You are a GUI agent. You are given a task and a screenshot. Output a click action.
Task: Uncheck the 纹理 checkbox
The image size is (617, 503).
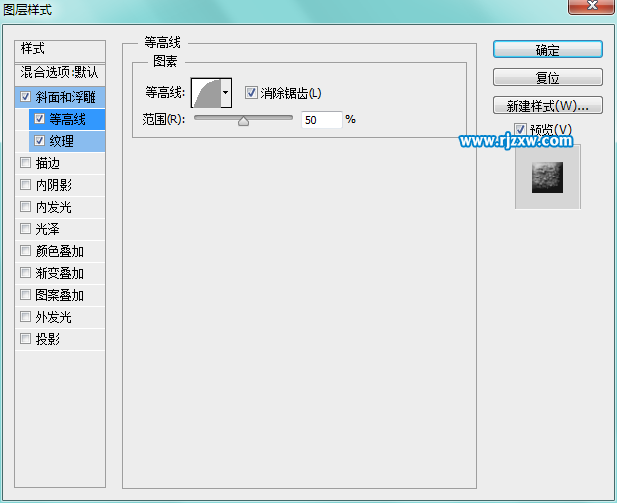point(39,141)
